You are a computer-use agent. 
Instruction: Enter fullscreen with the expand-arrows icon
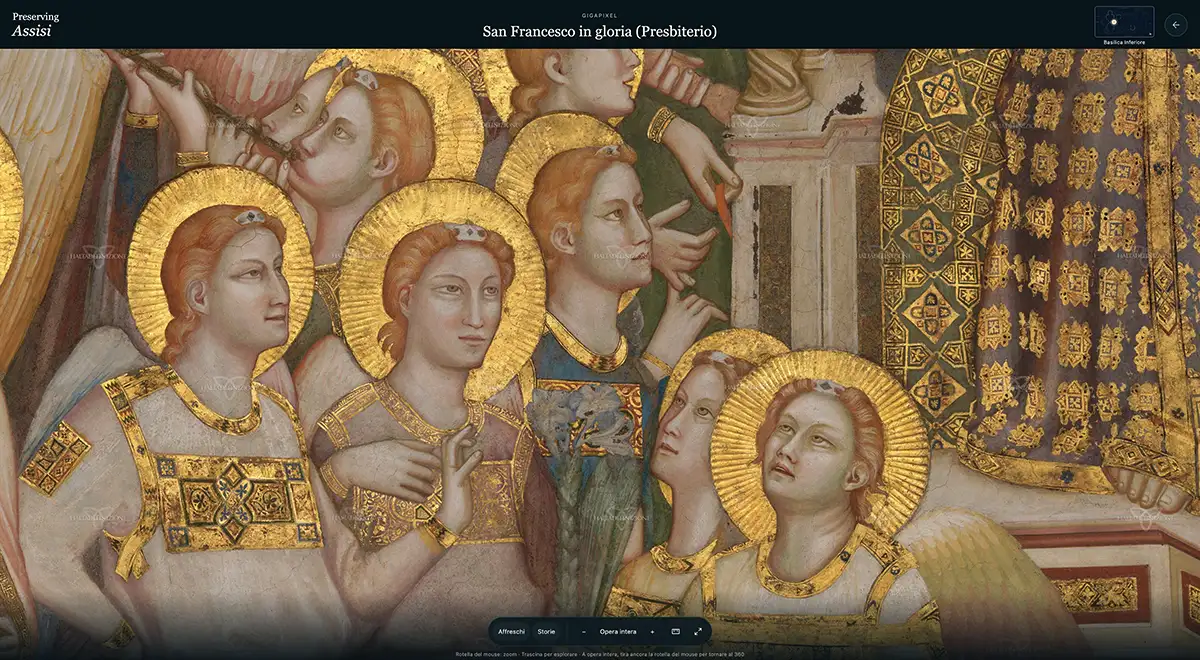coord(698,632)
